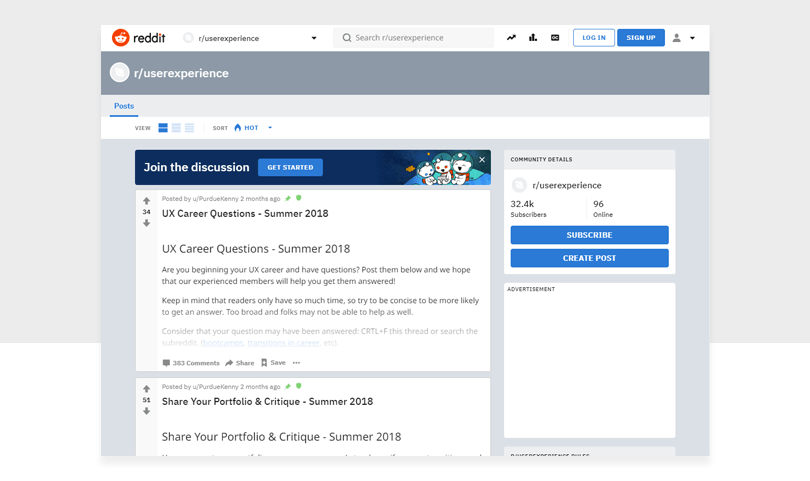Click the r/userexperience banner avatar
This screenshot has height=481, width=810.
click(119, 73)
